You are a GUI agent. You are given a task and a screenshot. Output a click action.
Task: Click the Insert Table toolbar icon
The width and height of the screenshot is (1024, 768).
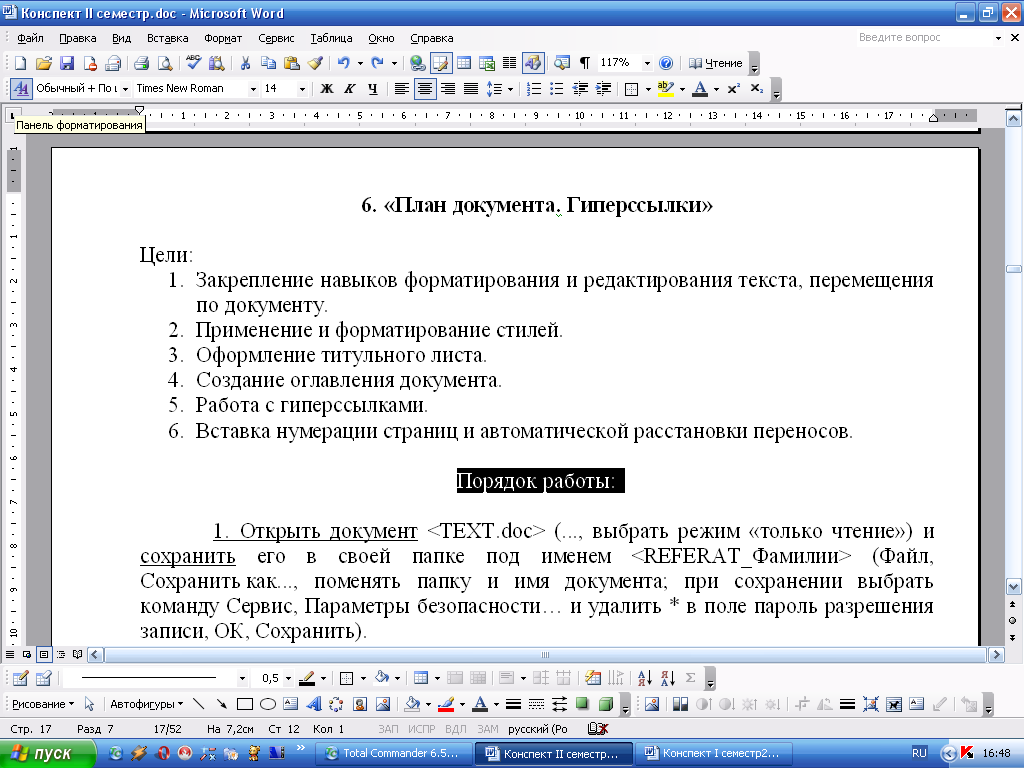464,63
